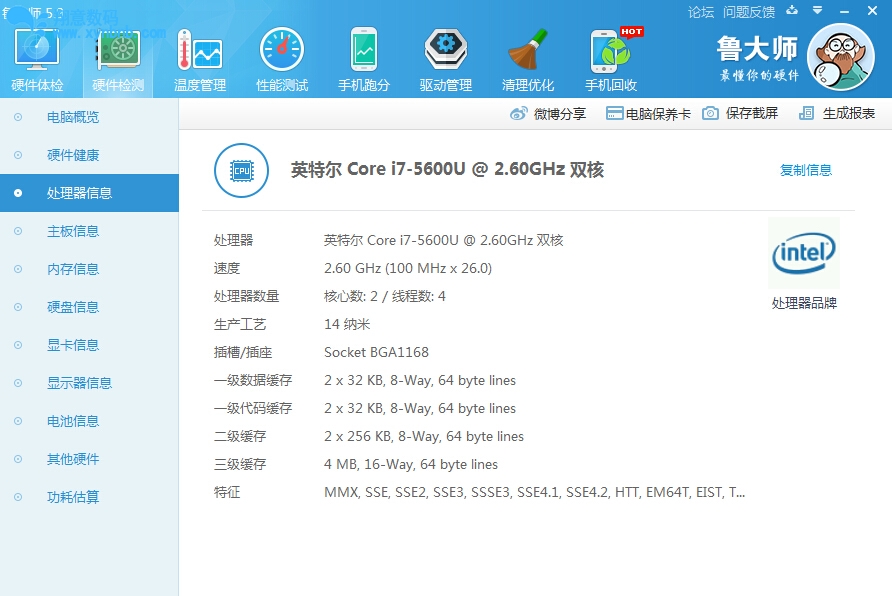This screenshot has height=596, width=892.
Task: Select 处理器信息 in the sidebar
Action: 89,193
